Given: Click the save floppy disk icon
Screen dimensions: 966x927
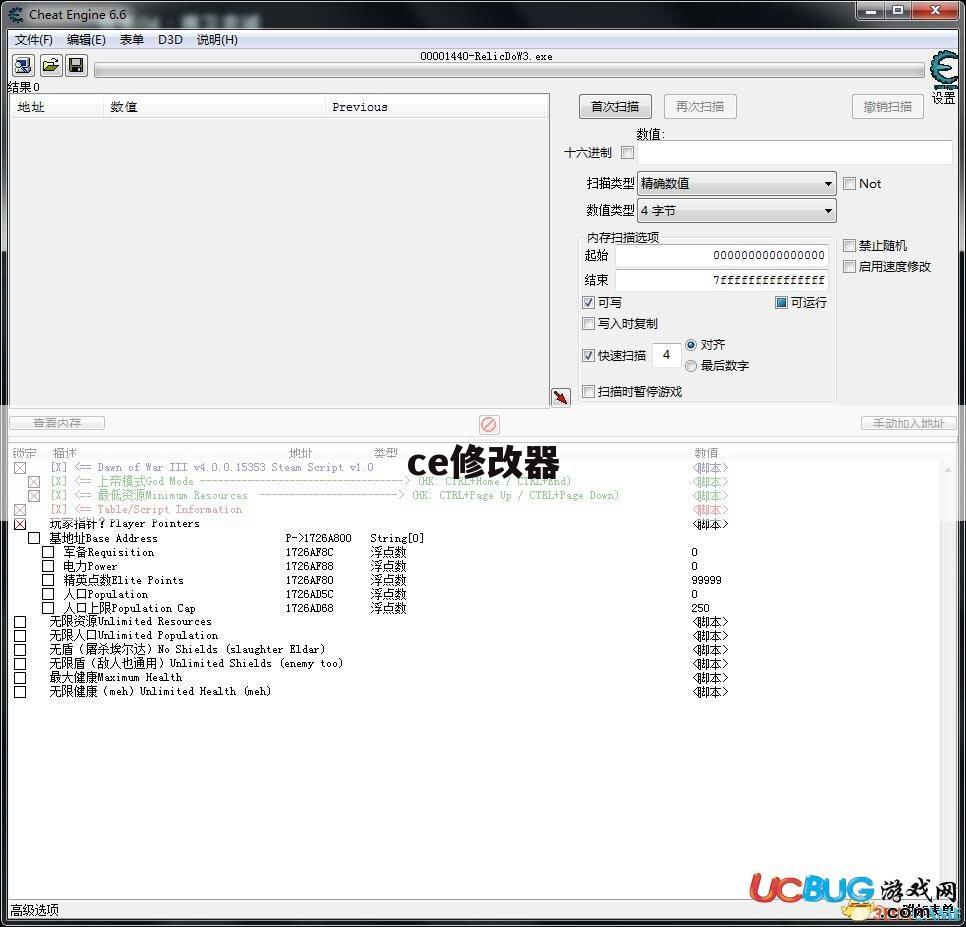Looking at the screenshot, I should click(x=76, y=65).
